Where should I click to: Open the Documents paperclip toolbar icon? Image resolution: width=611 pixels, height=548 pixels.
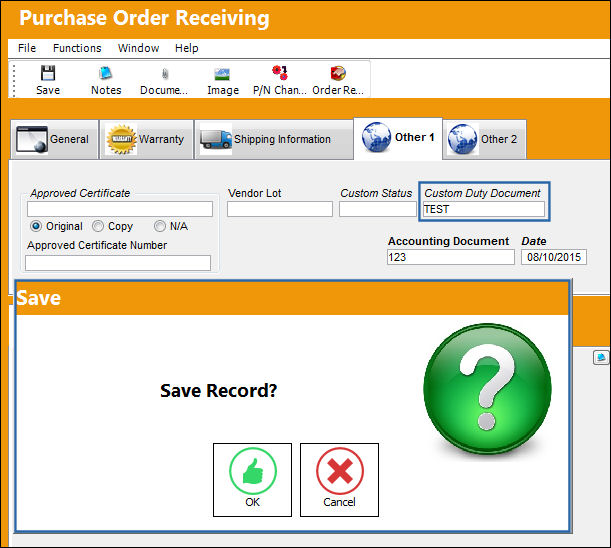[165, 73]
